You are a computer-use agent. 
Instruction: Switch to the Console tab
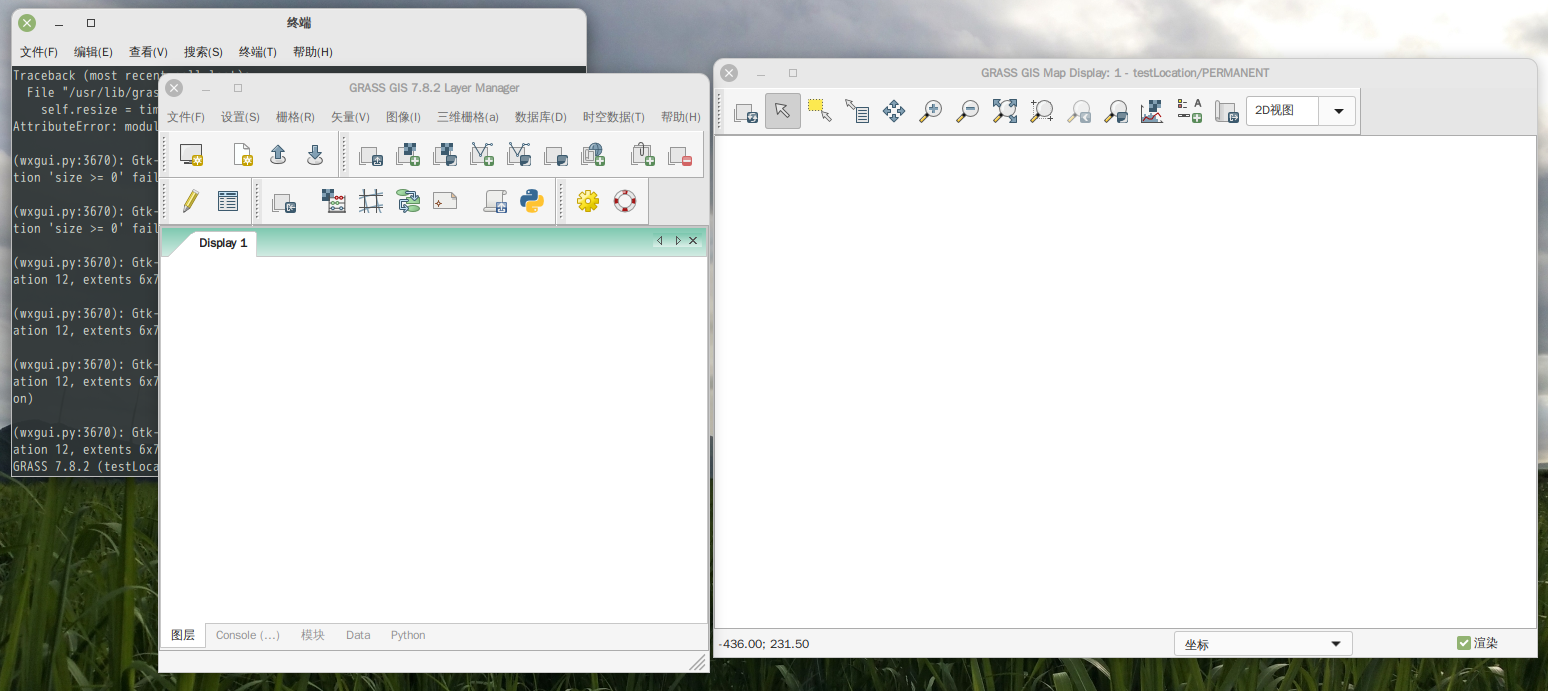(248, 635)
